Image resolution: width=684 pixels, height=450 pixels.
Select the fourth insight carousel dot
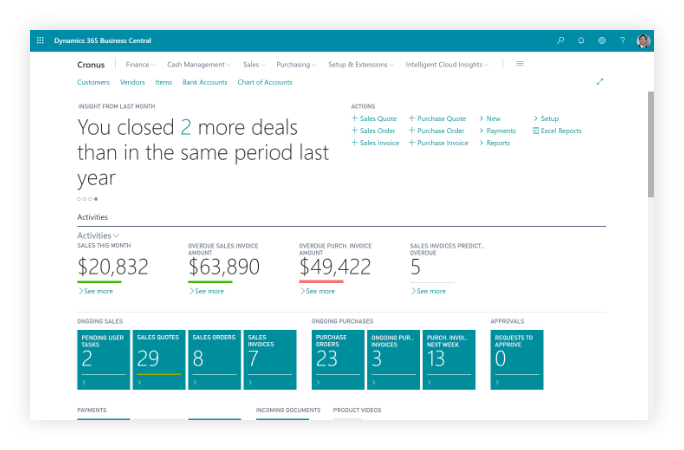(96, 199)
